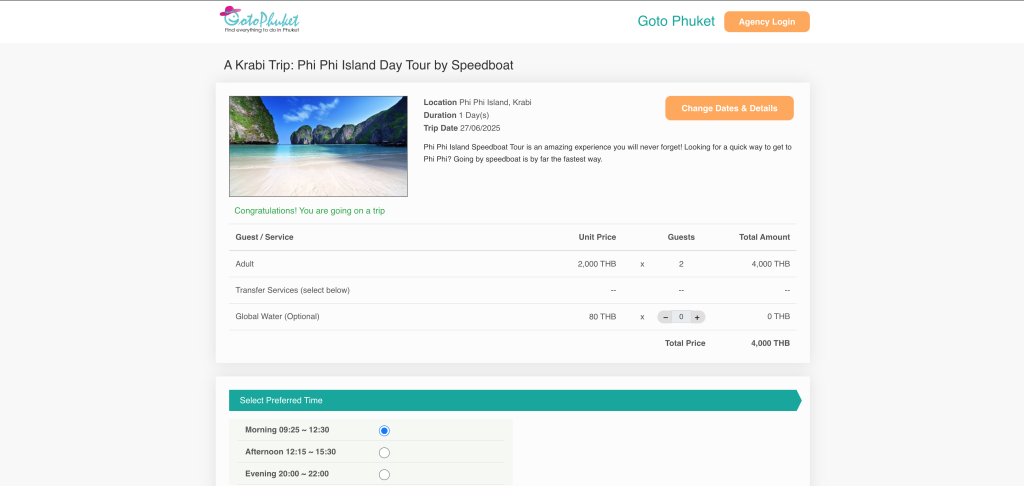This screenshot has width=1024, height=486.
Task: Click the Select Preferred Time header banner
Action: pos(513,400)
